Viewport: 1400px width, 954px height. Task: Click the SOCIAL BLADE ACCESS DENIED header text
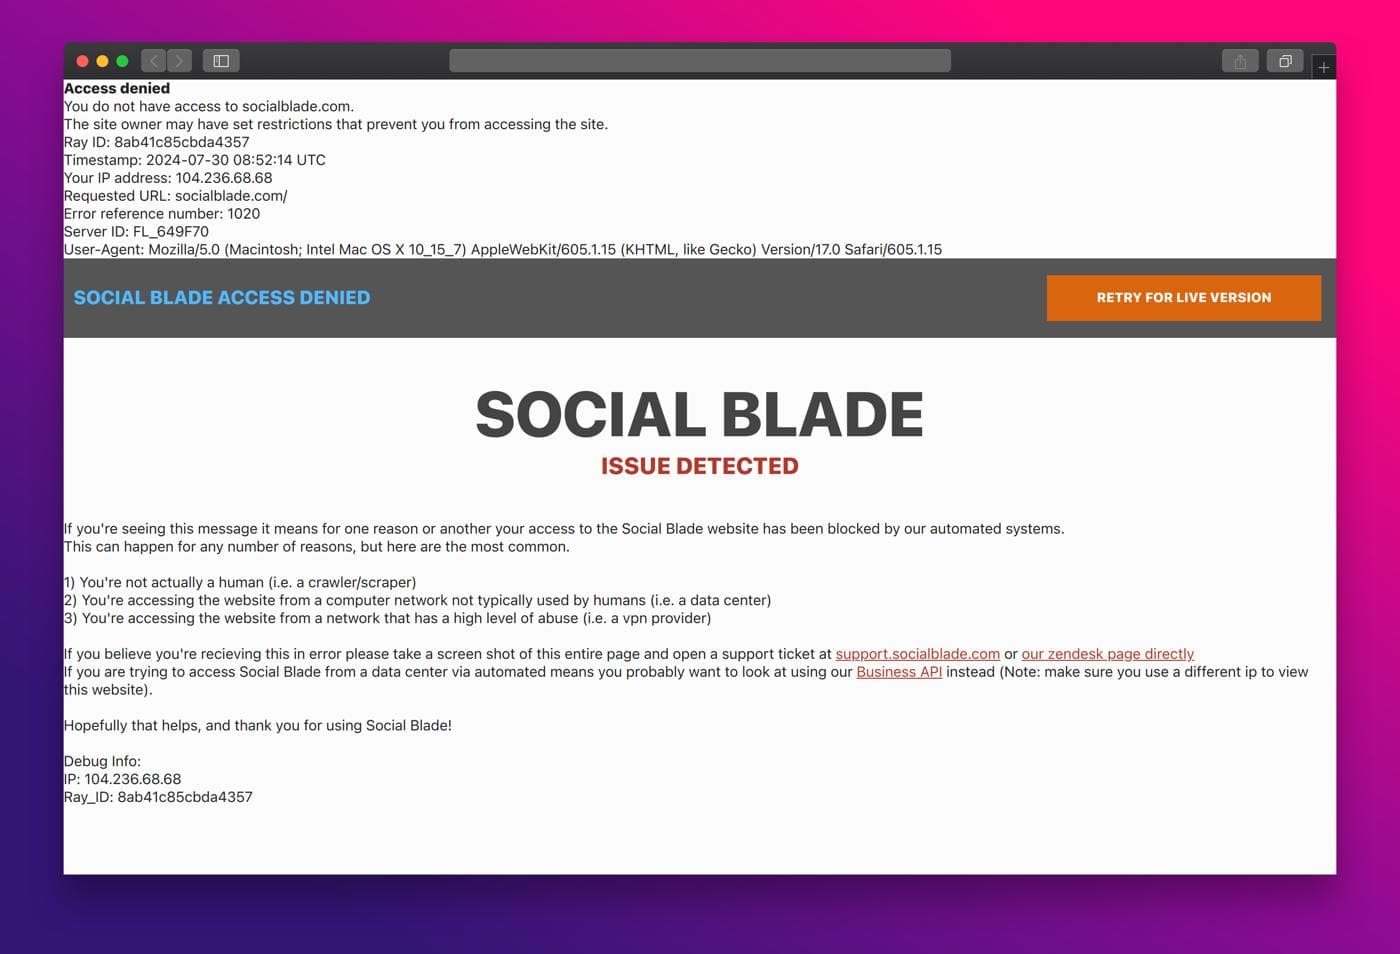coord(221,297)
